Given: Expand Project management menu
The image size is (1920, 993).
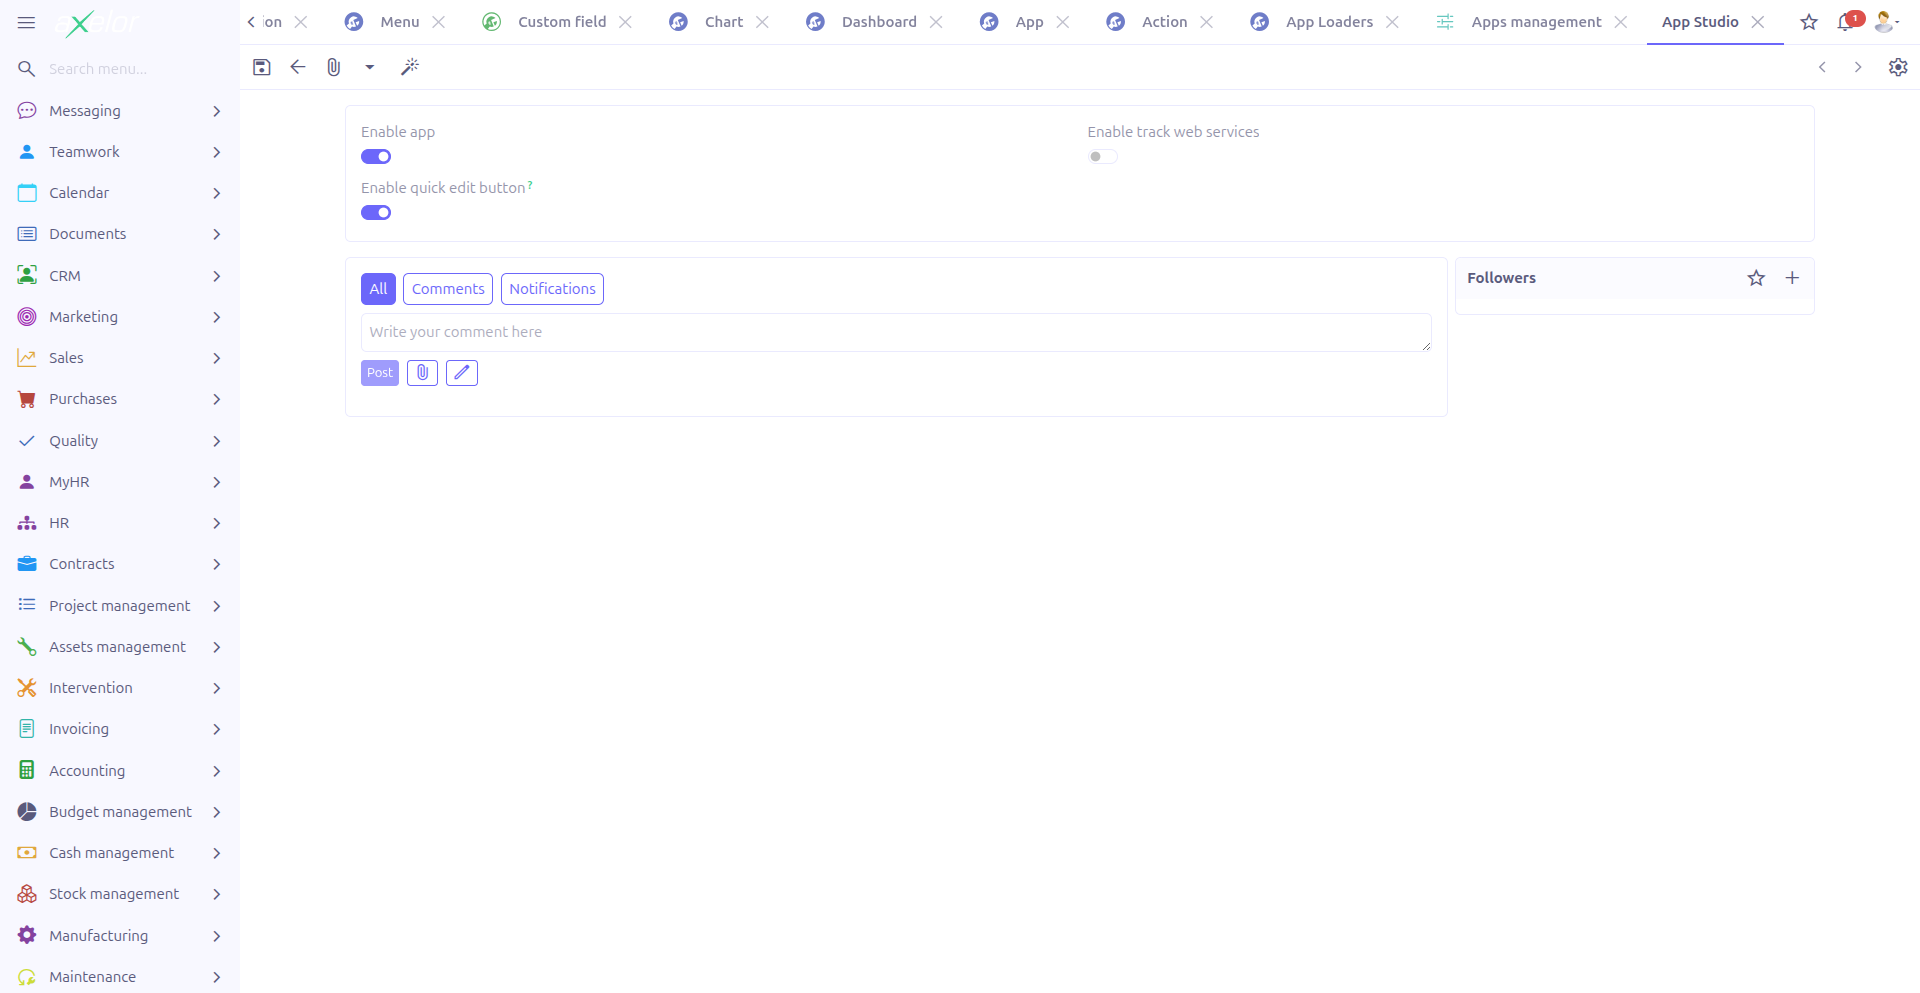Looking at the screenshot, I should pyautogui.click(x=120, y=606).
